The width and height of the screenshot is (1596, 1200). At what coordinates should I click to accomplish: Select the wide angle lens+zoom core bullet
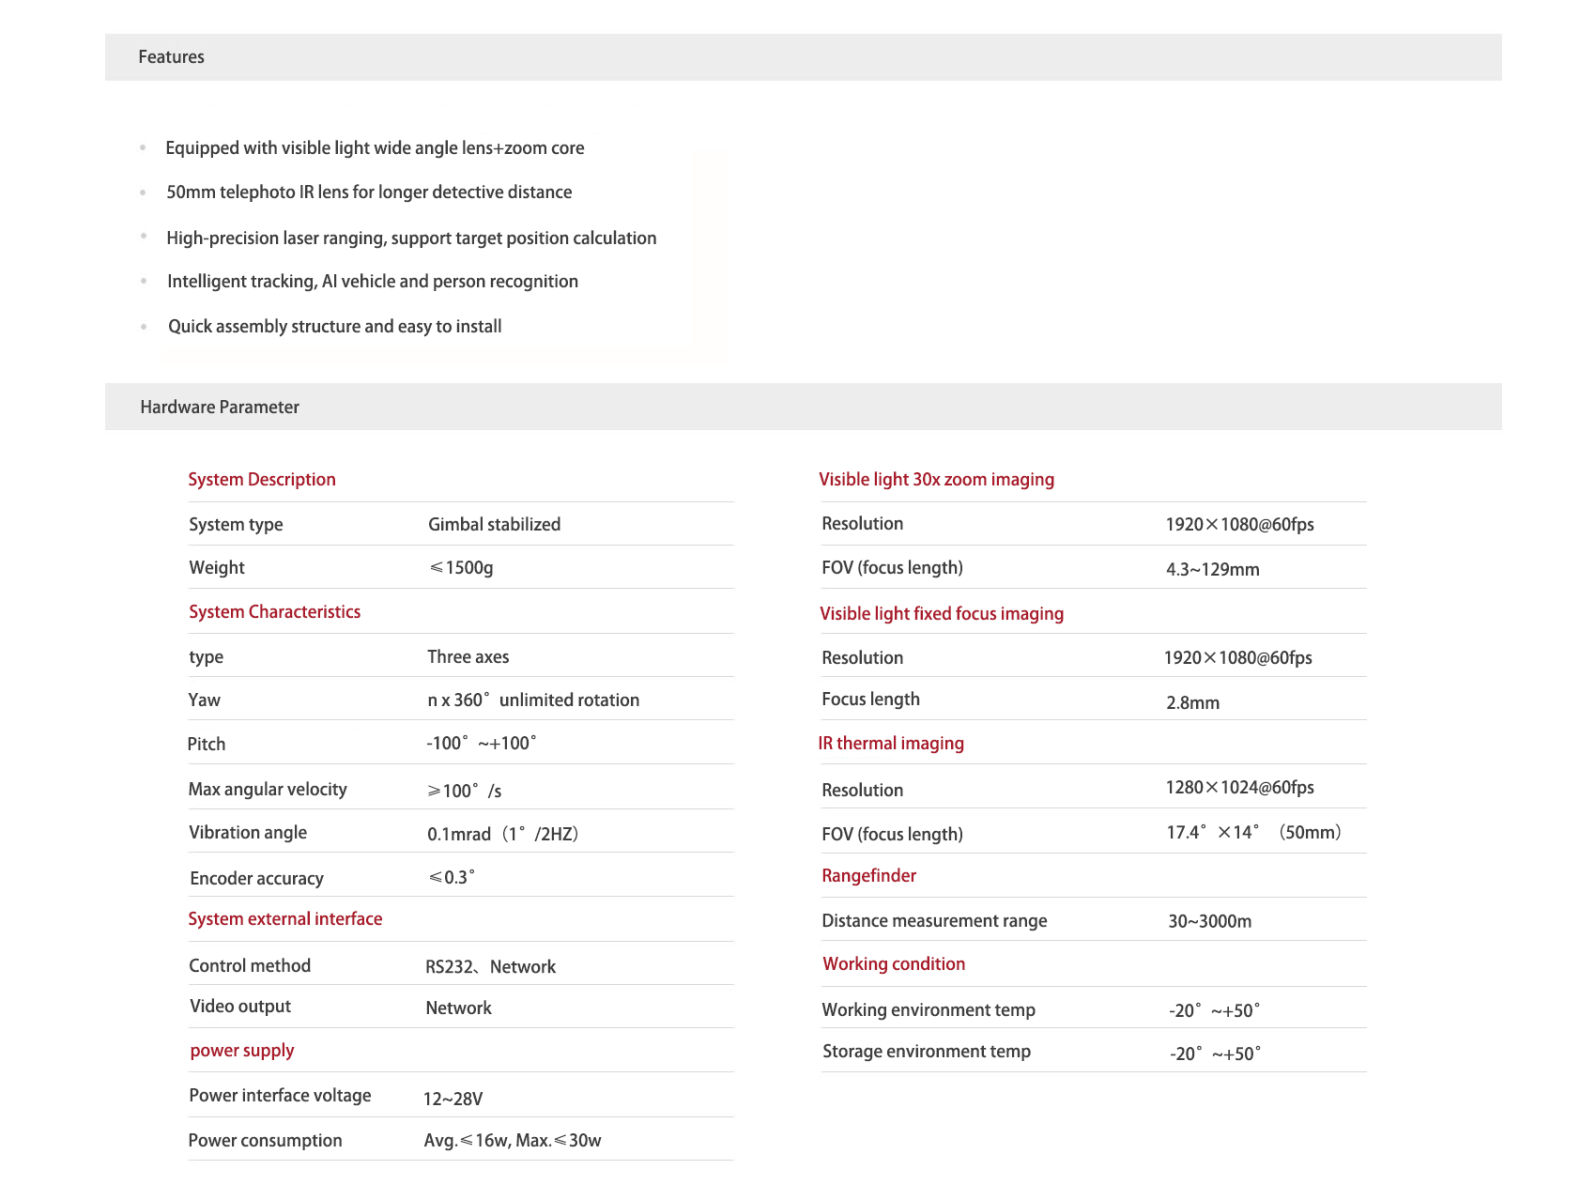[375, 148]
